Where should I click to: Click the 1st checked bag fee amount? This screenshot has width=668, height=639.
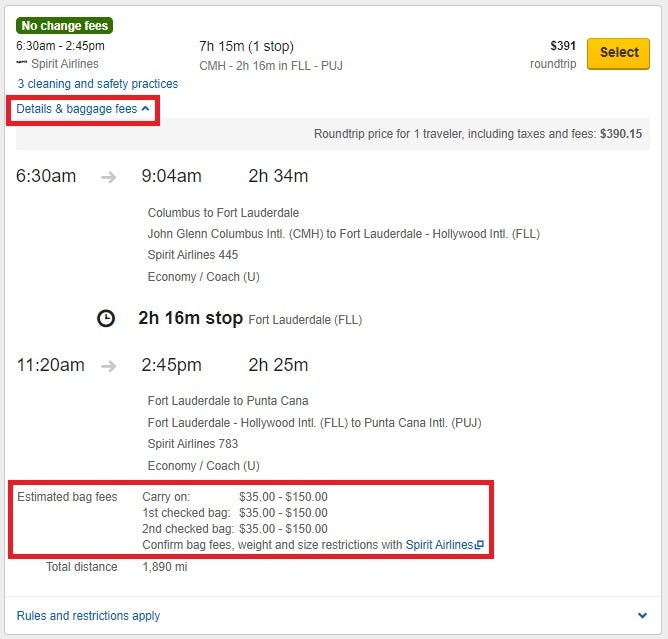coord(283,512)
